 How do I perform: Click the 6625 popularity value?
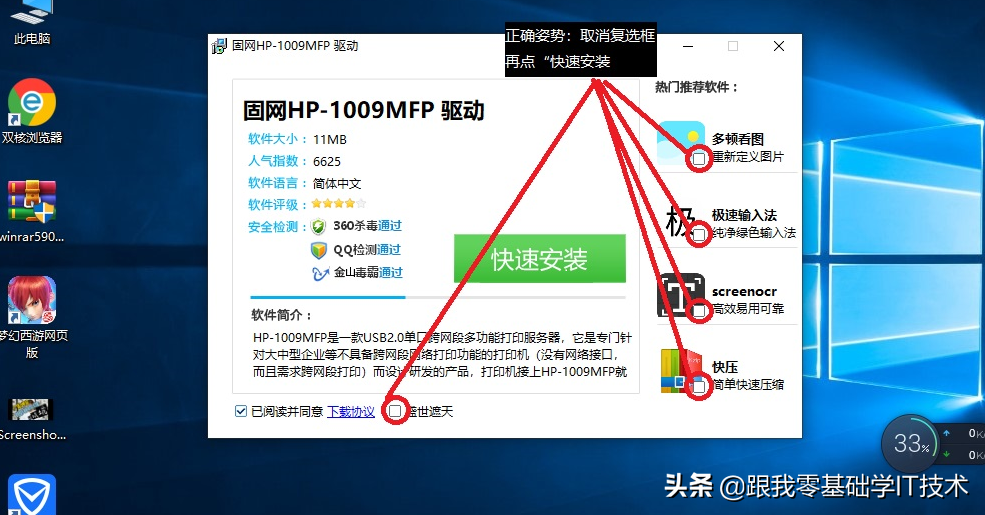[327, 161]
